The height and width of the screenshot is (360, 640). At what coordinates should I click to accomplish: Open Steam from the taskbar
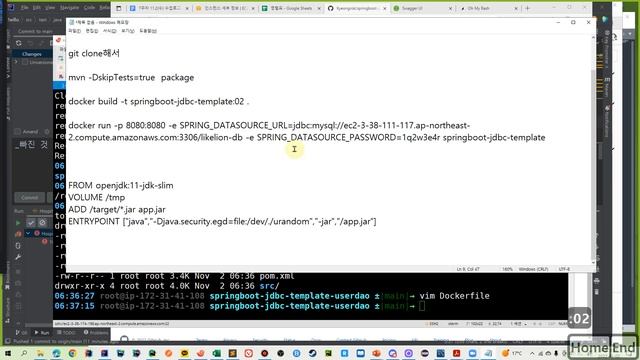coord(313,353)
